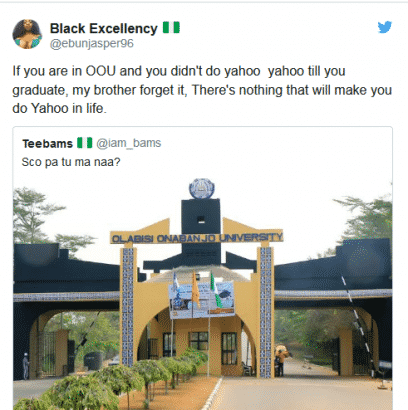Open Black Excellency's profile avatar
The width and height of the screenshot is (408, 410).
(27, 34)
